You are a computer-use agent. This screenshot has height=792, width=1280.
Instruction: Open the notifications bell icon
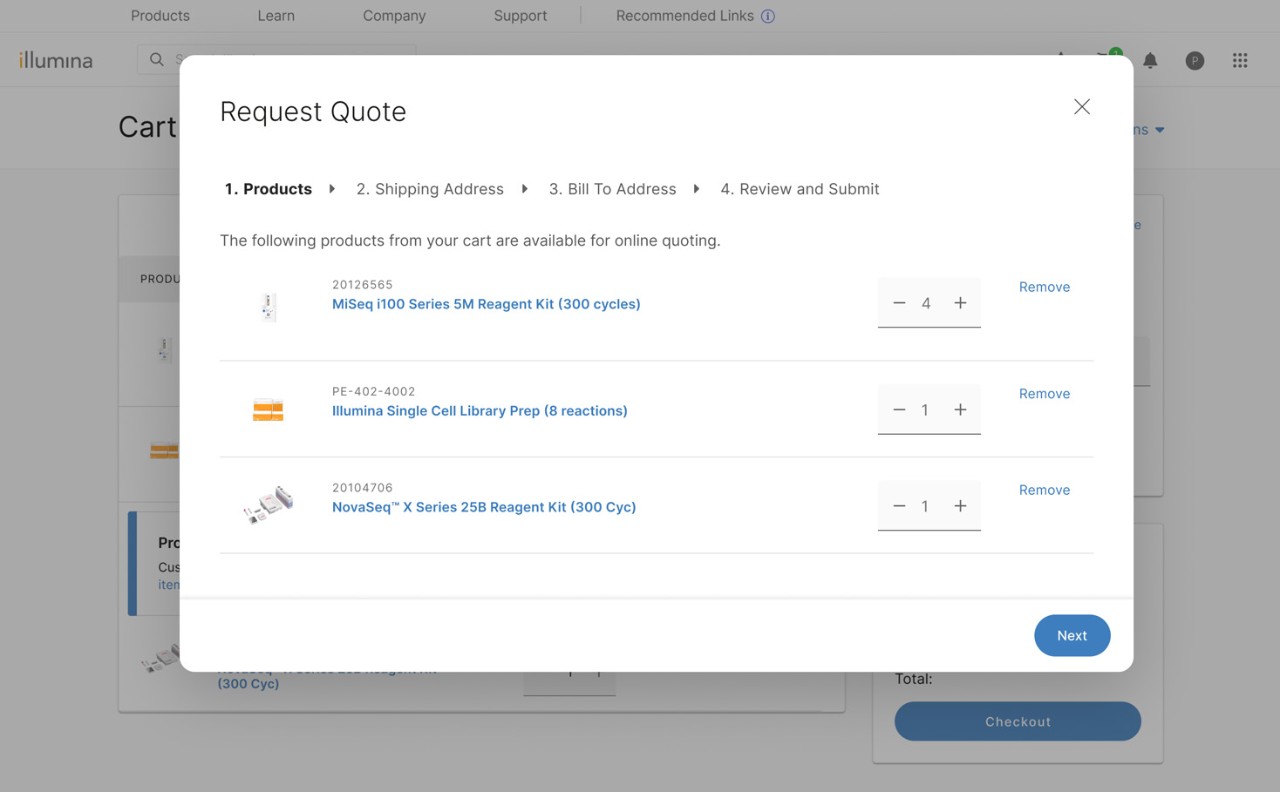pos(1150,61)
